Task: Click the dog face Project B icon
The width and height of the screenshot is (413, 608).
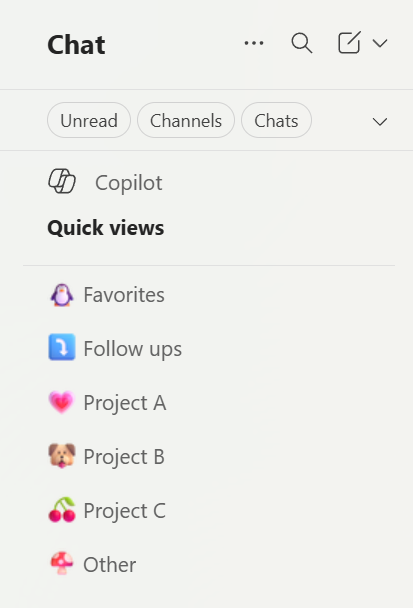Action: [62, 456]
